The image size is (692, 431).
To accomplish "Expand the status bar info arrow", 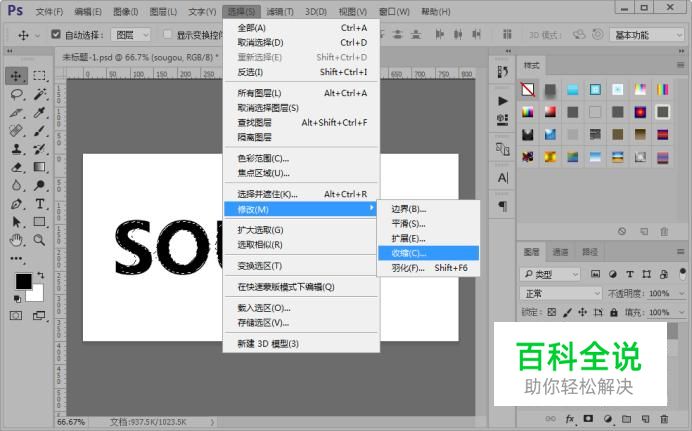I will tap(212, 422).
